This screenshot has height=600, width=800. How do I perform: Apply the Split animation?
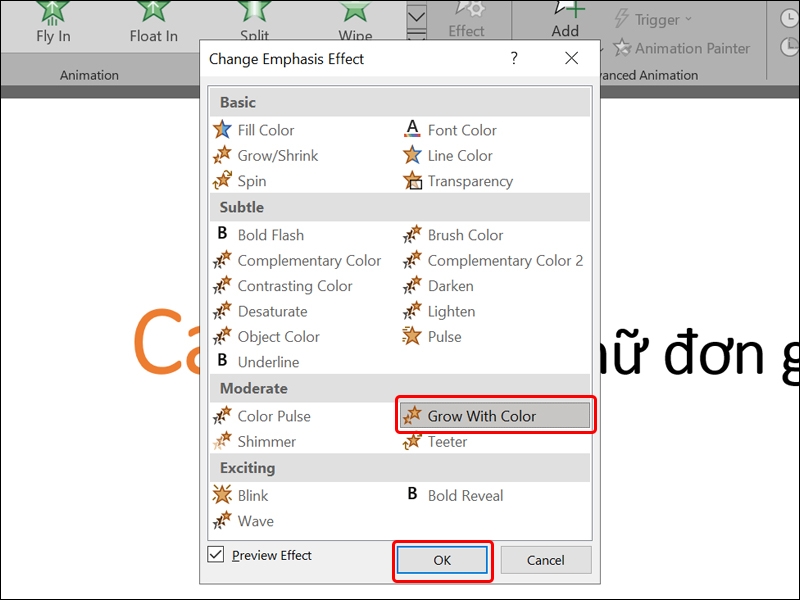coord(254,22)
